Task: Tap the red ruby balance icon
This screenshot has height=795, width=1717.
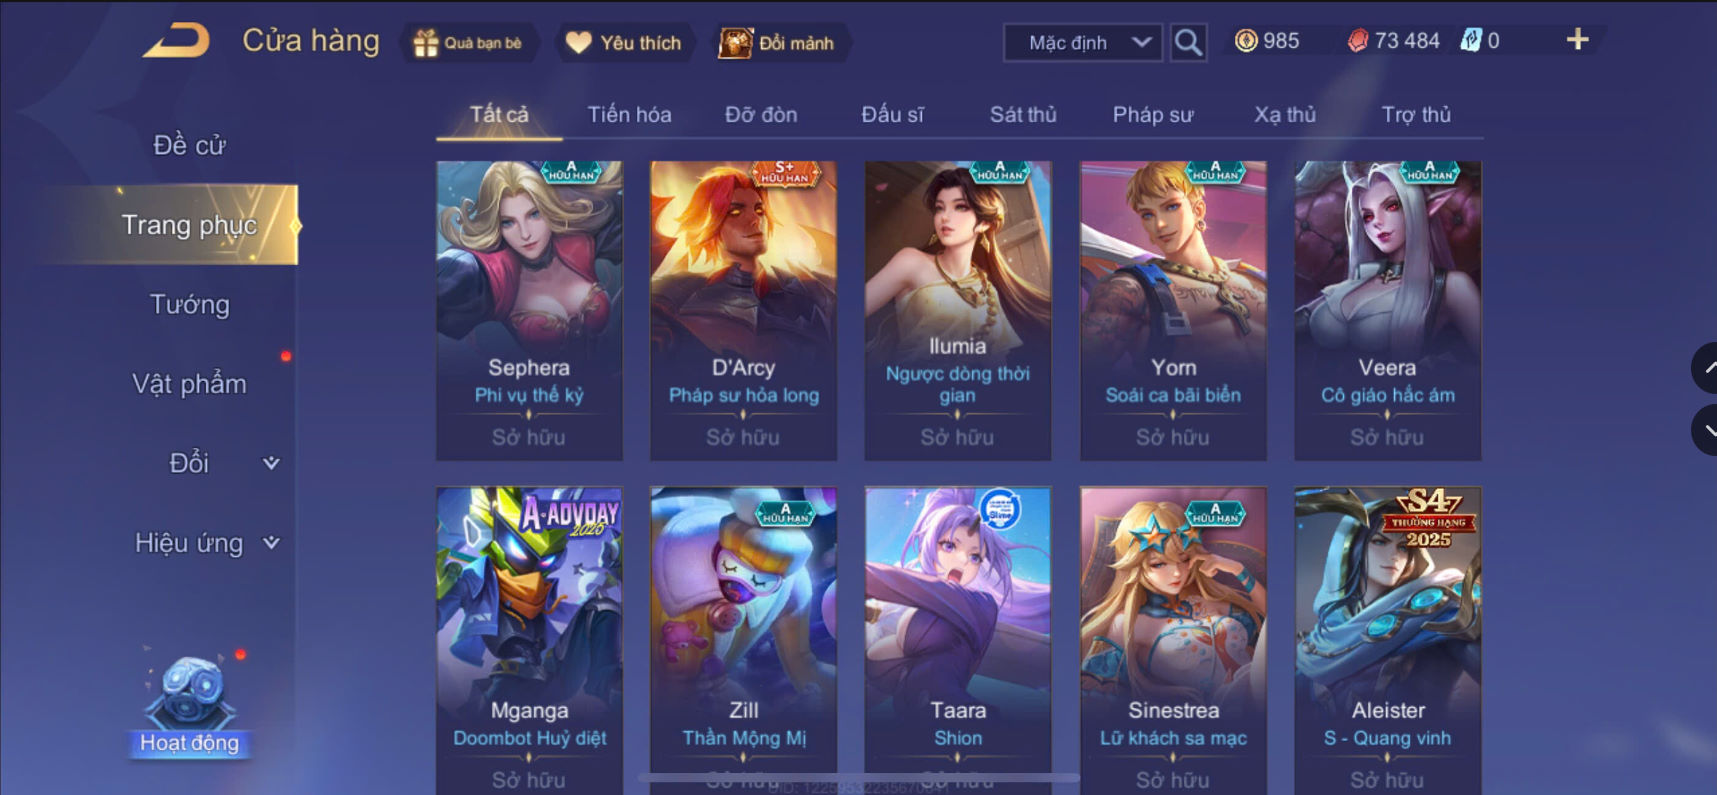Action: 1357,41
